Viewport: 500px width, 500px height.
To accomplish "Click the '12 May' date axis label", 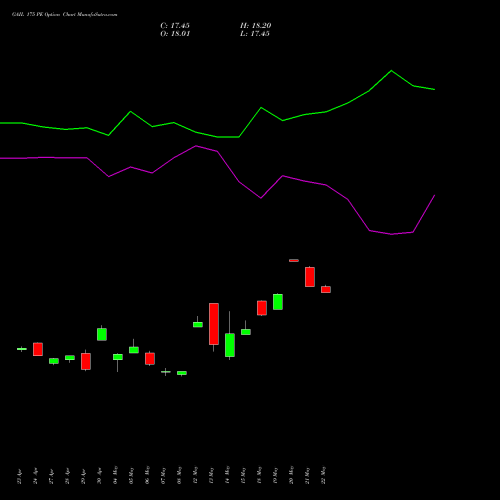I will pyautogui.click(x=195, y=475).
